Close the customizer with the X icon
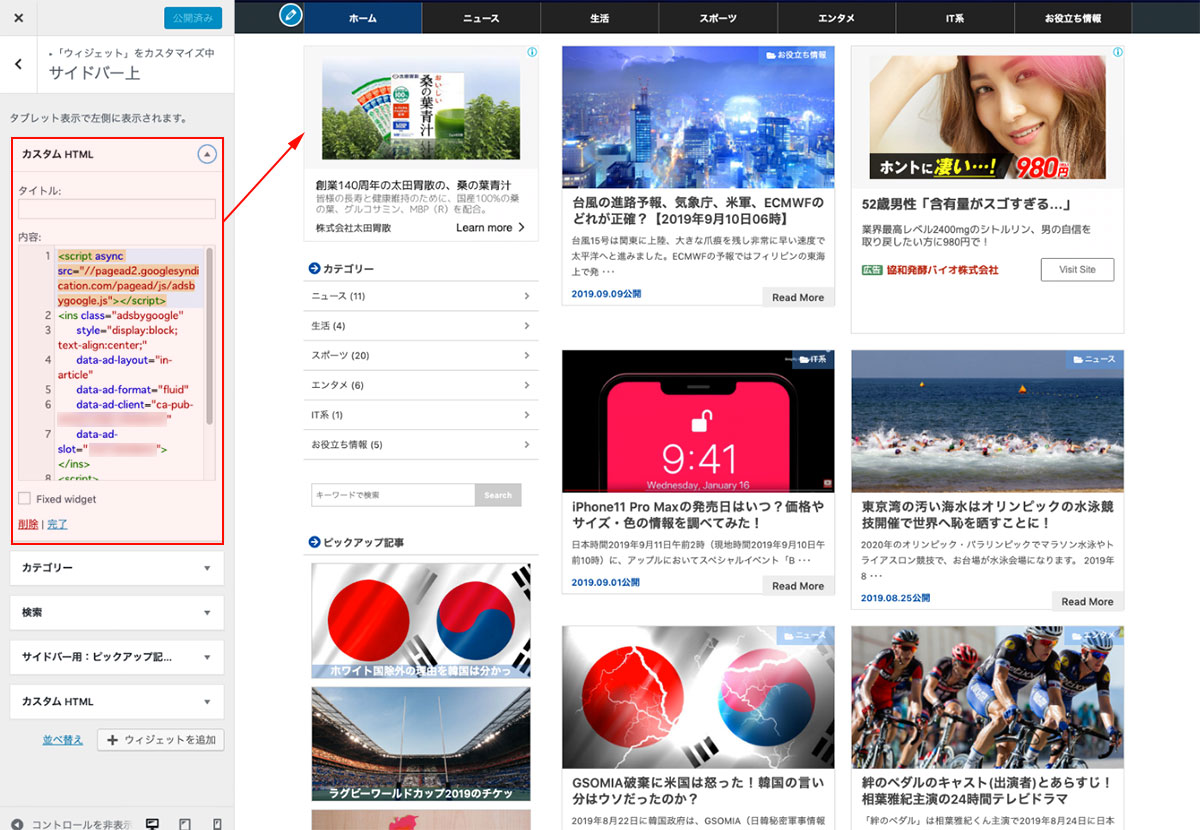This screenshot has height=830, width=1200. click(x=18, y=18)
